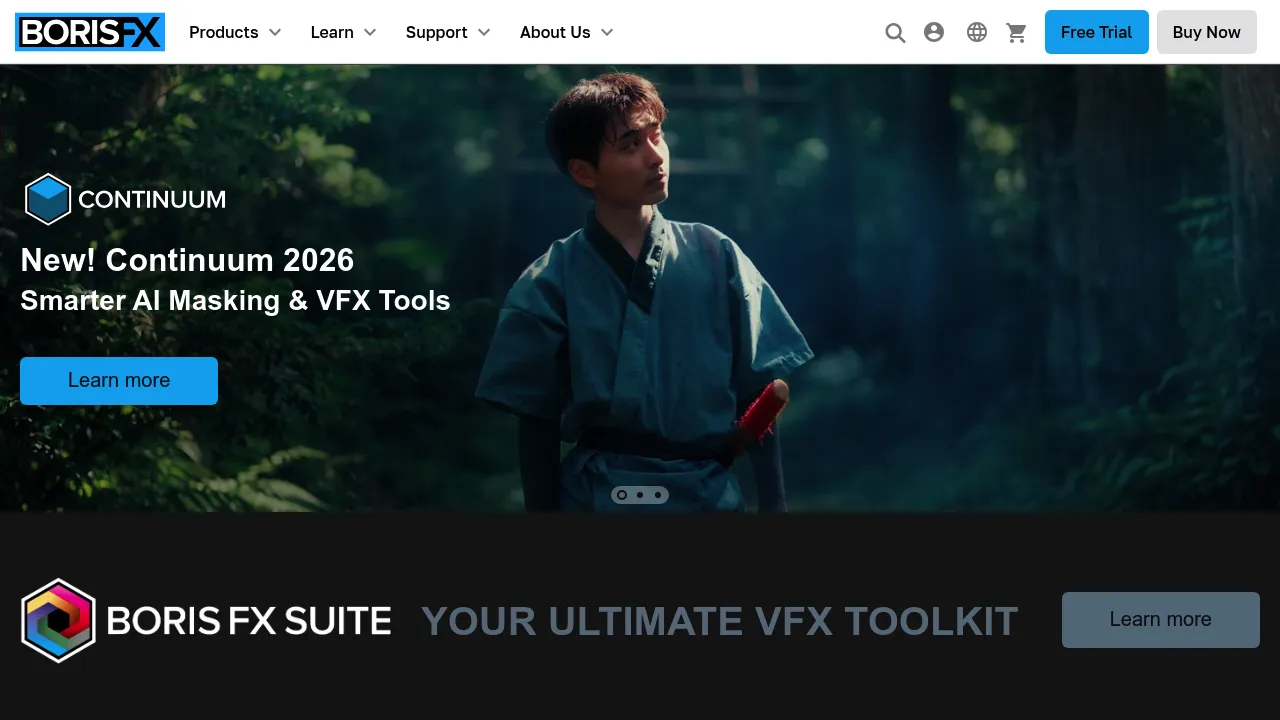Click 'Smarter AI Masking & VFX Tools' text
This screenshot has width=1280, height=720.
pyautogui.click(x=235, y=300)
